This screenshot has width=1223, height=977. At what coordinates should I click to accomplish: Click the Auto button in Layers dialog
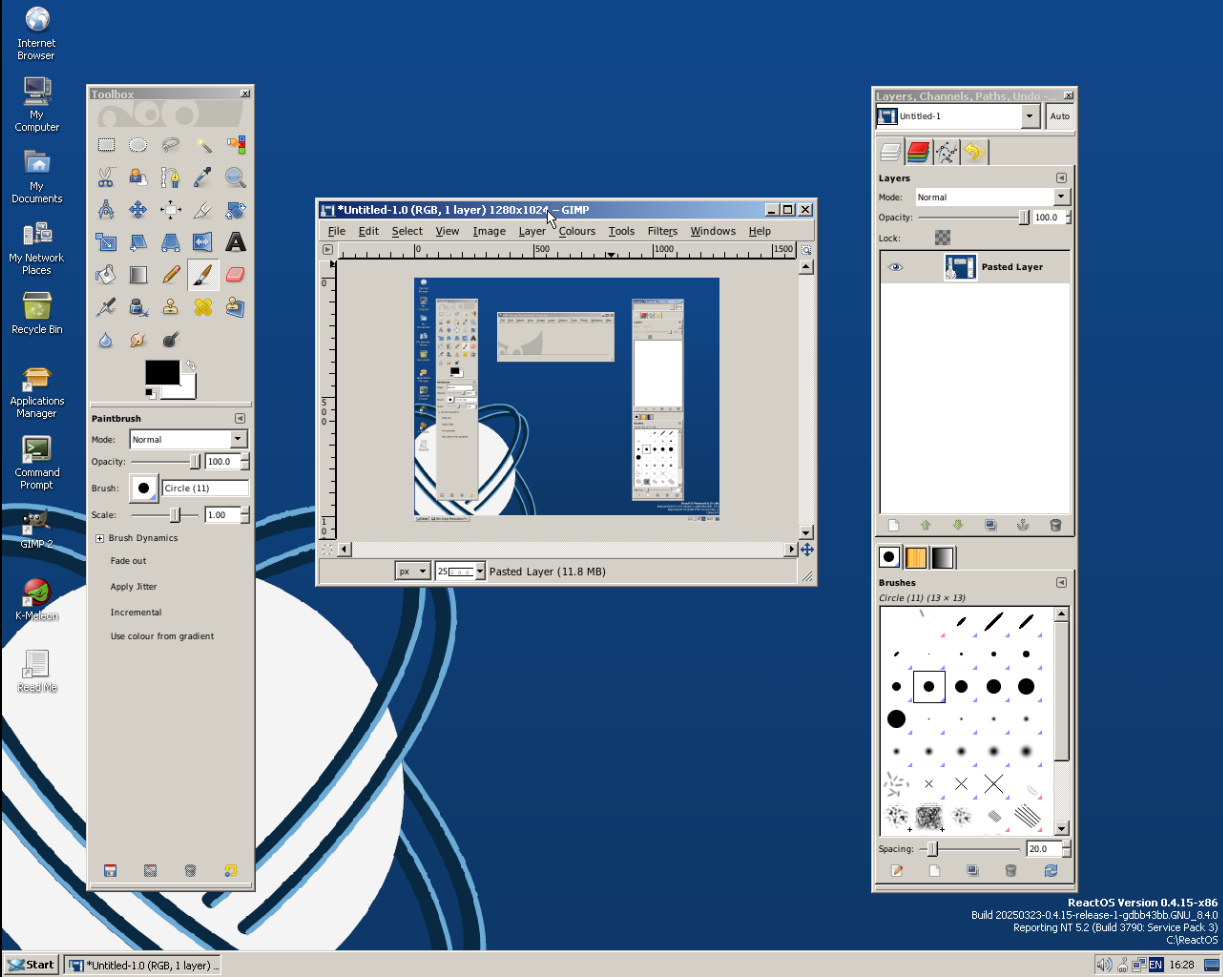tap(1060, 117)
